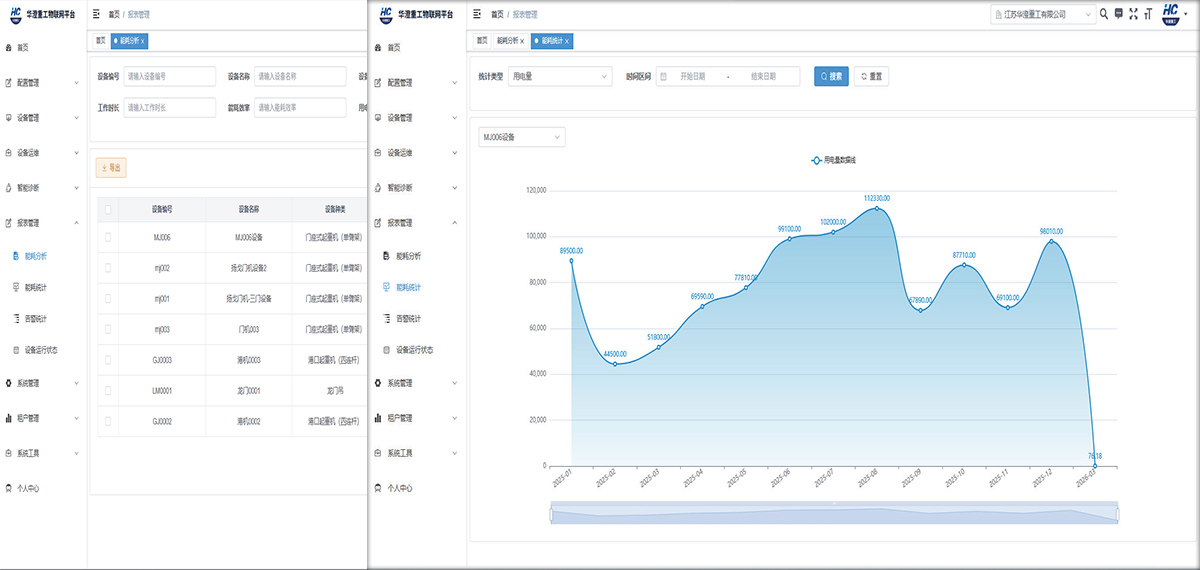Image resolution: width=1200 pixels, height=570 pixels.
Task: Select the active 能耗统计 tab
Action: pyautogui.click(x=552, y=41)
